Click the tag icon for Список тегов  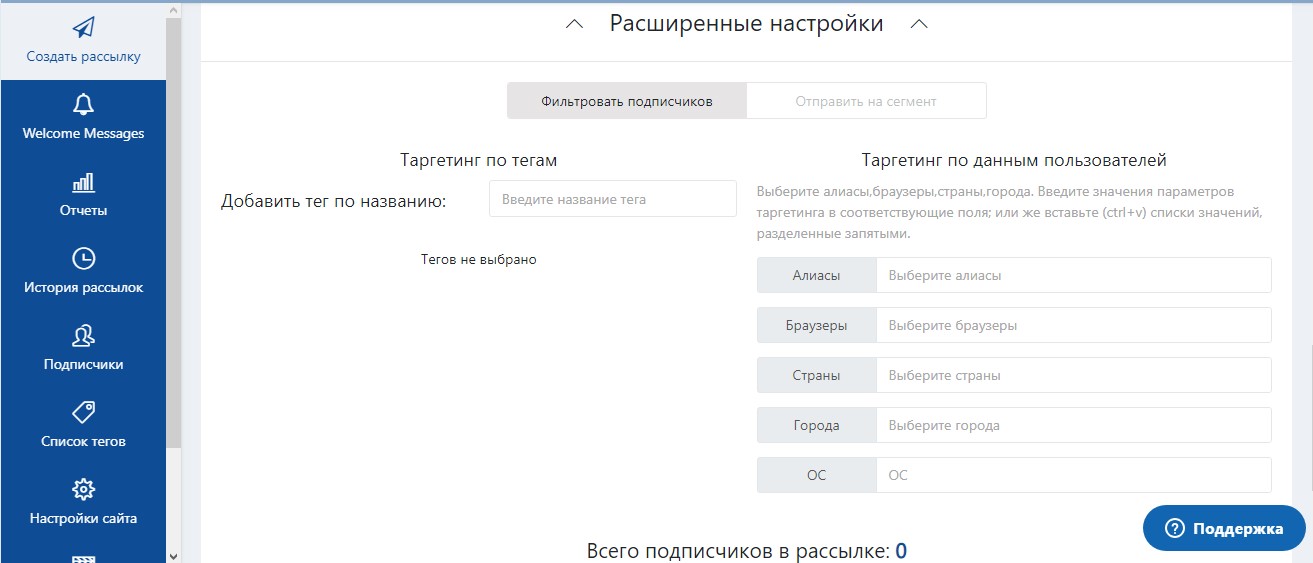point(84,412)
